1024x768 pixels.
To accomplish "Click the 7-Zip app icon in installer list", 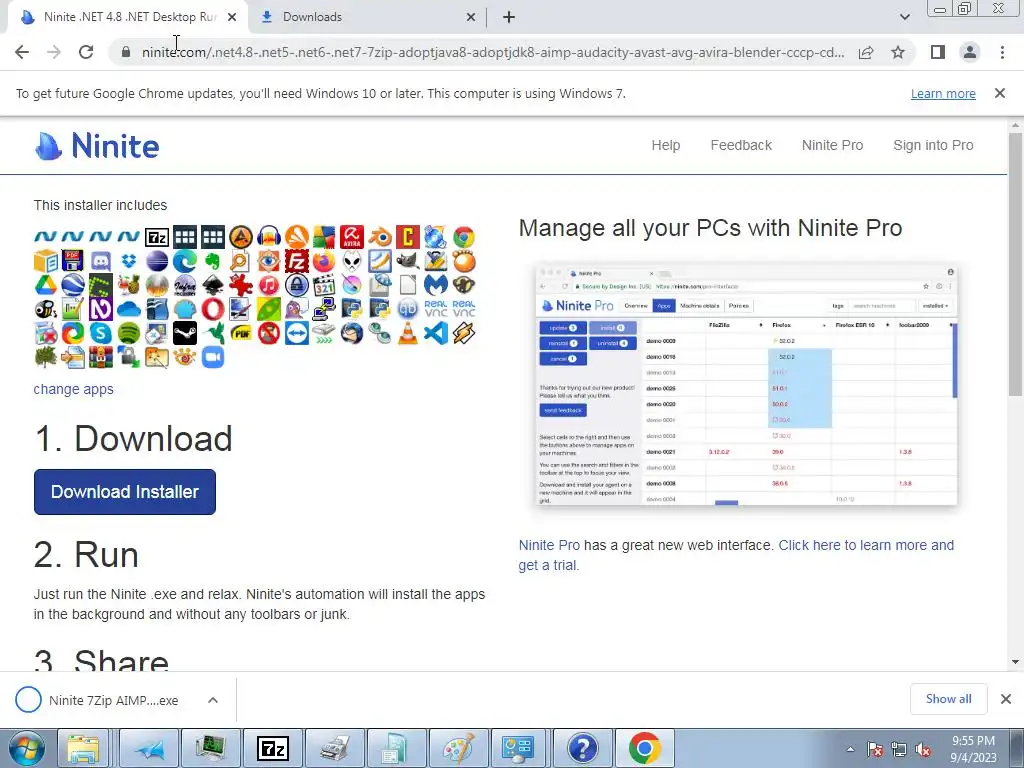I will point(157,236).
